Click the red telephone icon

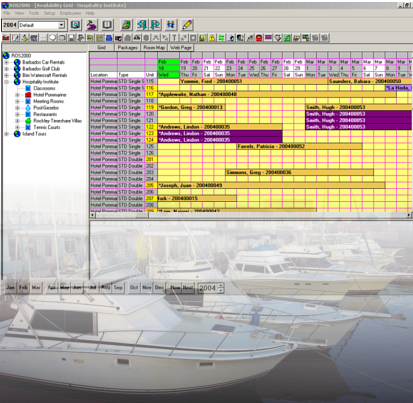[259, 38]
